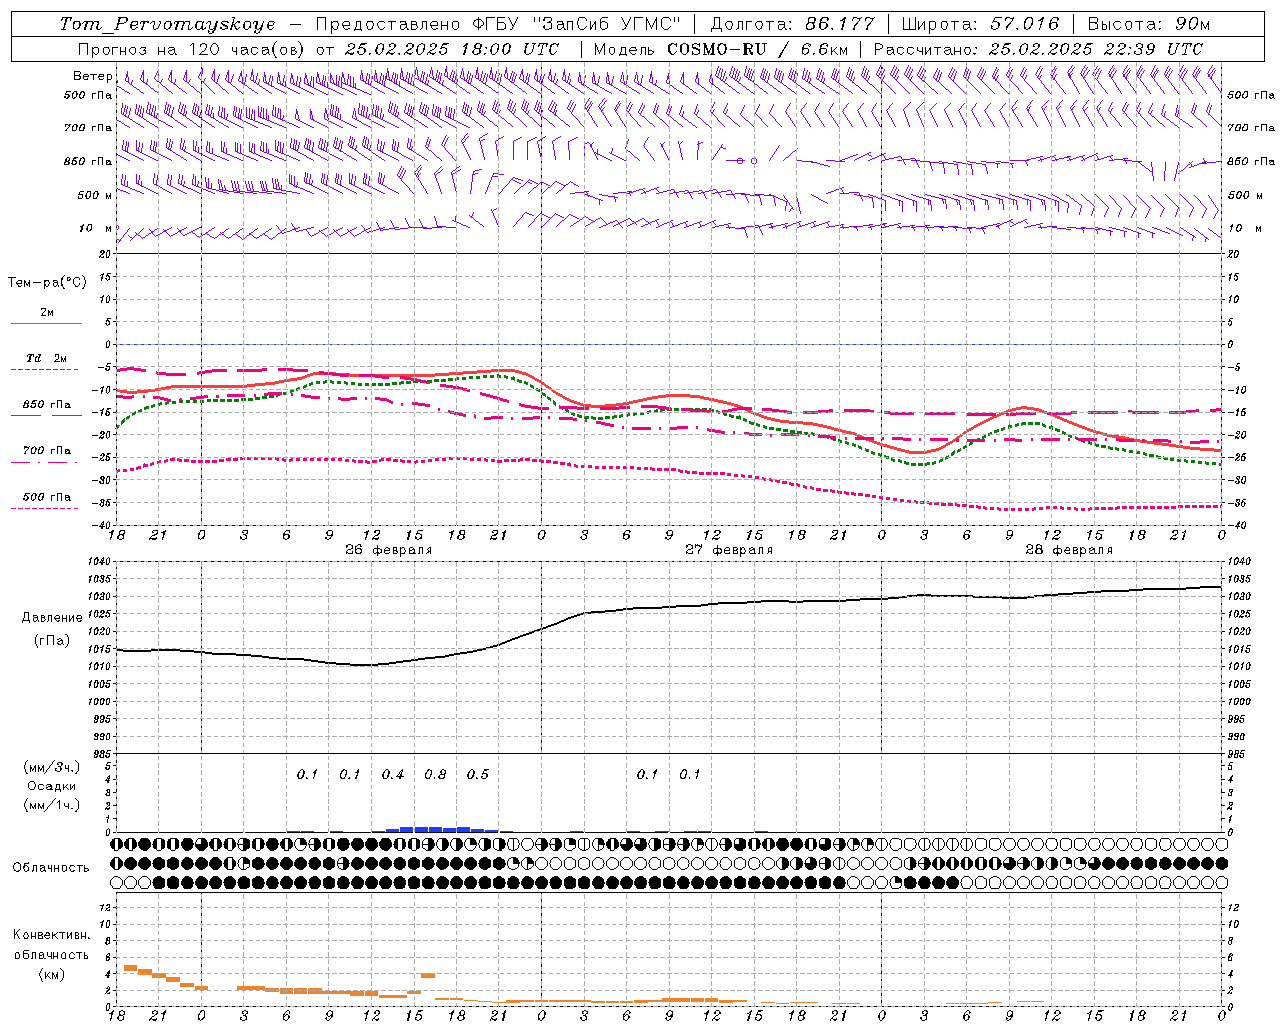The image size is (1280, 1024).
Task: Click the '26 февраля' date label
Action: (388, 550)
